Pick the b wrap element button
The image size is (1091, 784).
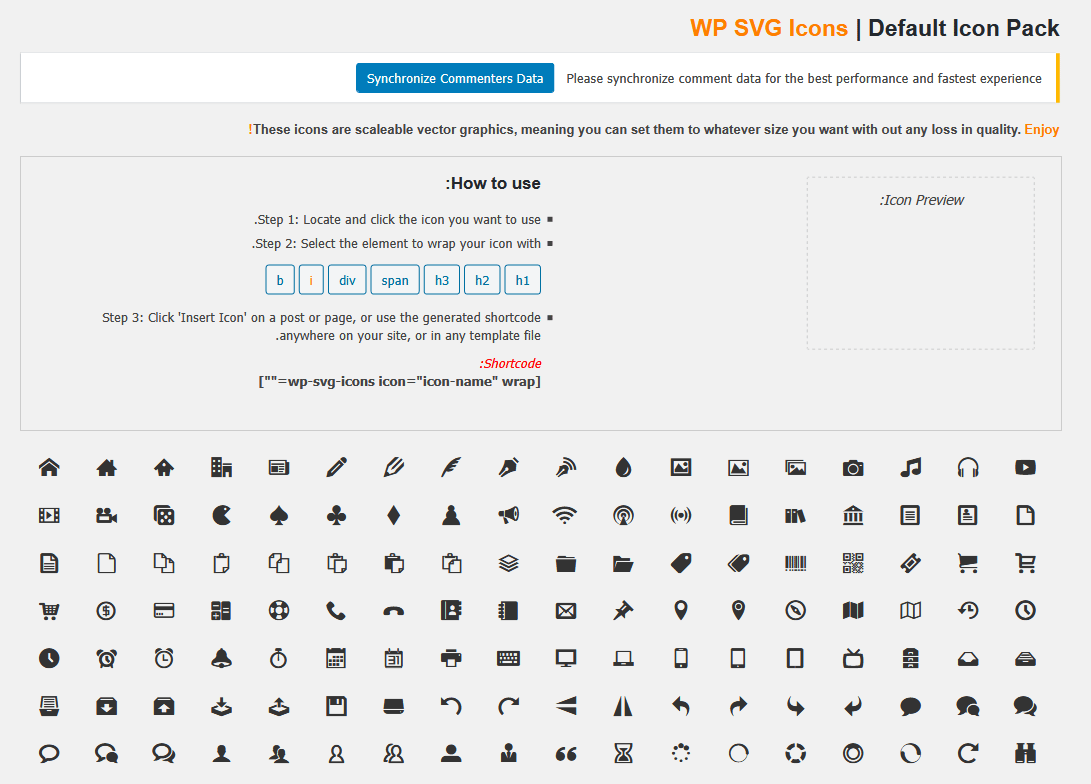(280, 280)
